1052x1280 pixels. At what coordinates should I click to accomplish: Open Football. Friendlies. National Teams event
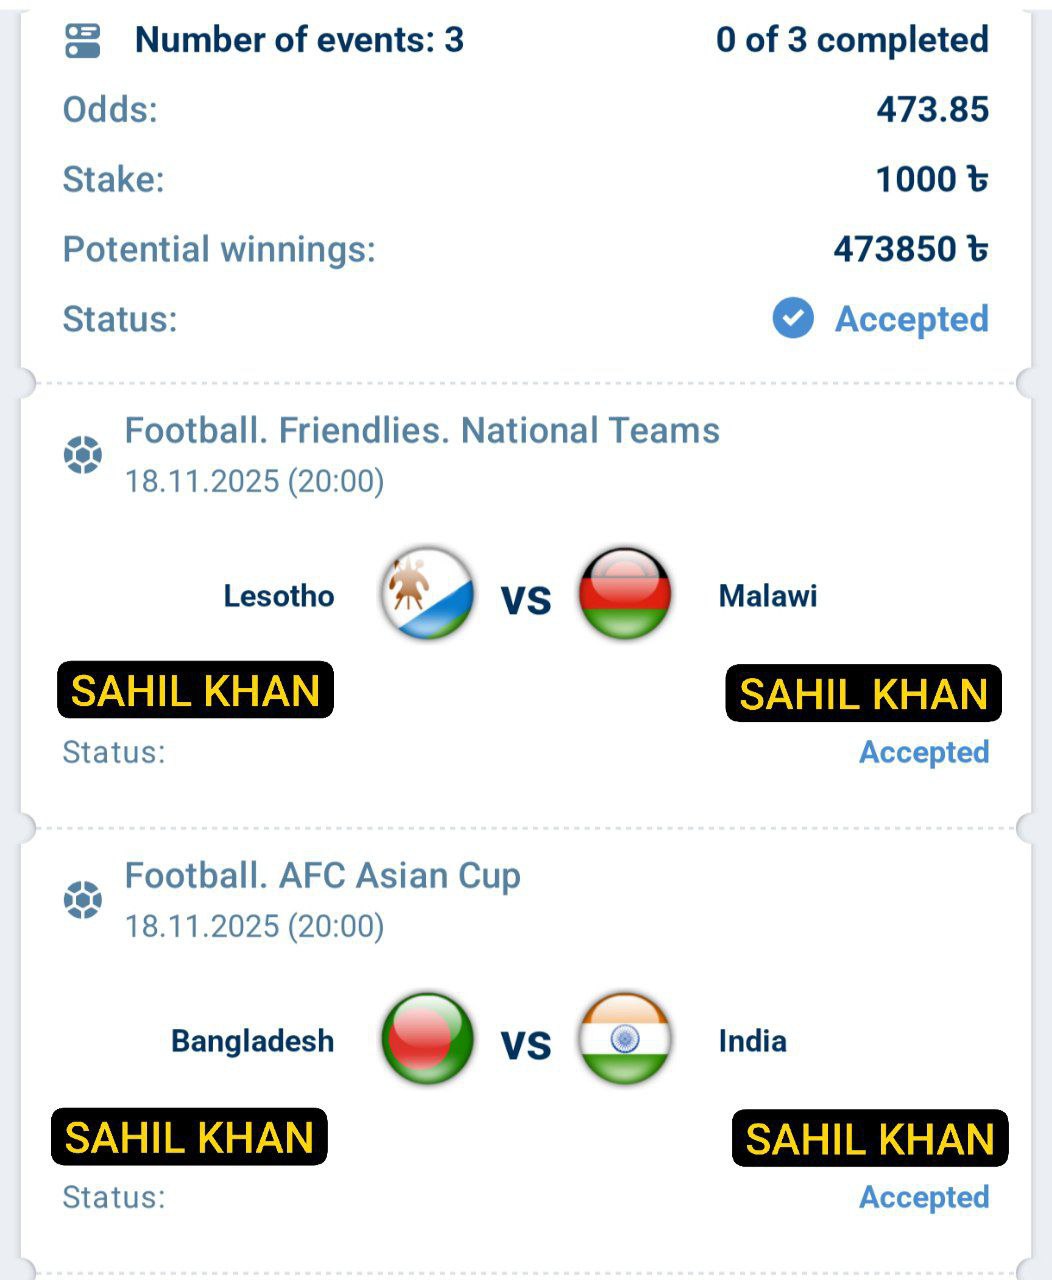click(422, 431)
